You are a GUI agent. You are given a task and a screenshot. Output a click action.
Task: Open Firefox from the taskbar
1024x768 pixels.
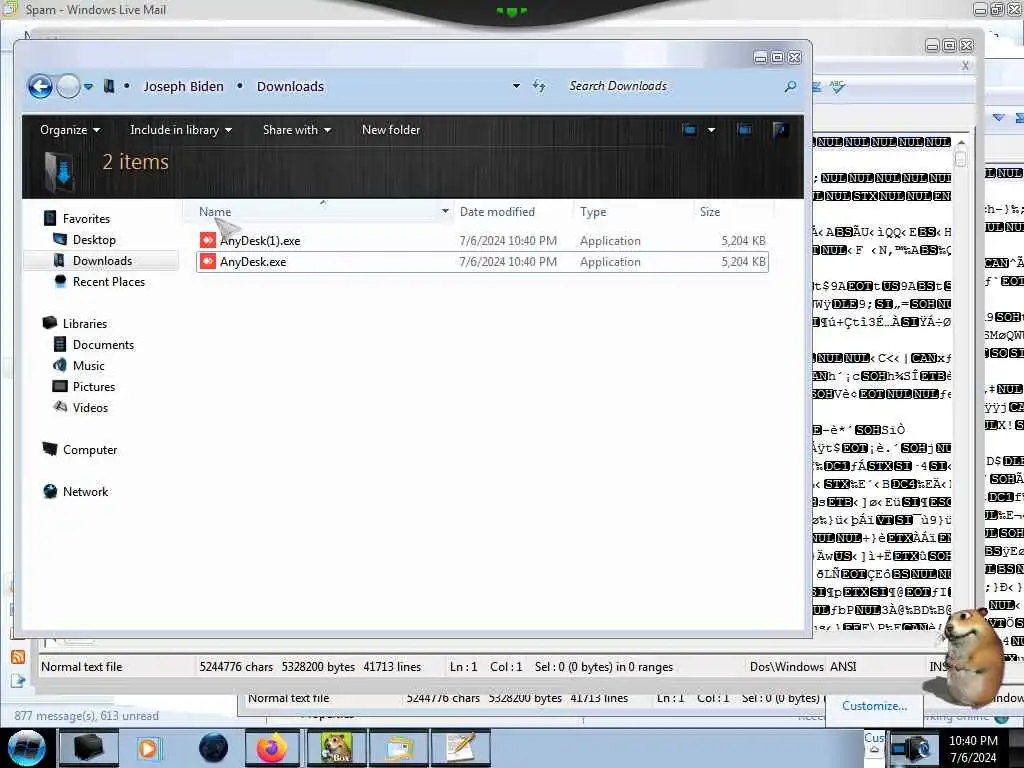tap(272, 748)
